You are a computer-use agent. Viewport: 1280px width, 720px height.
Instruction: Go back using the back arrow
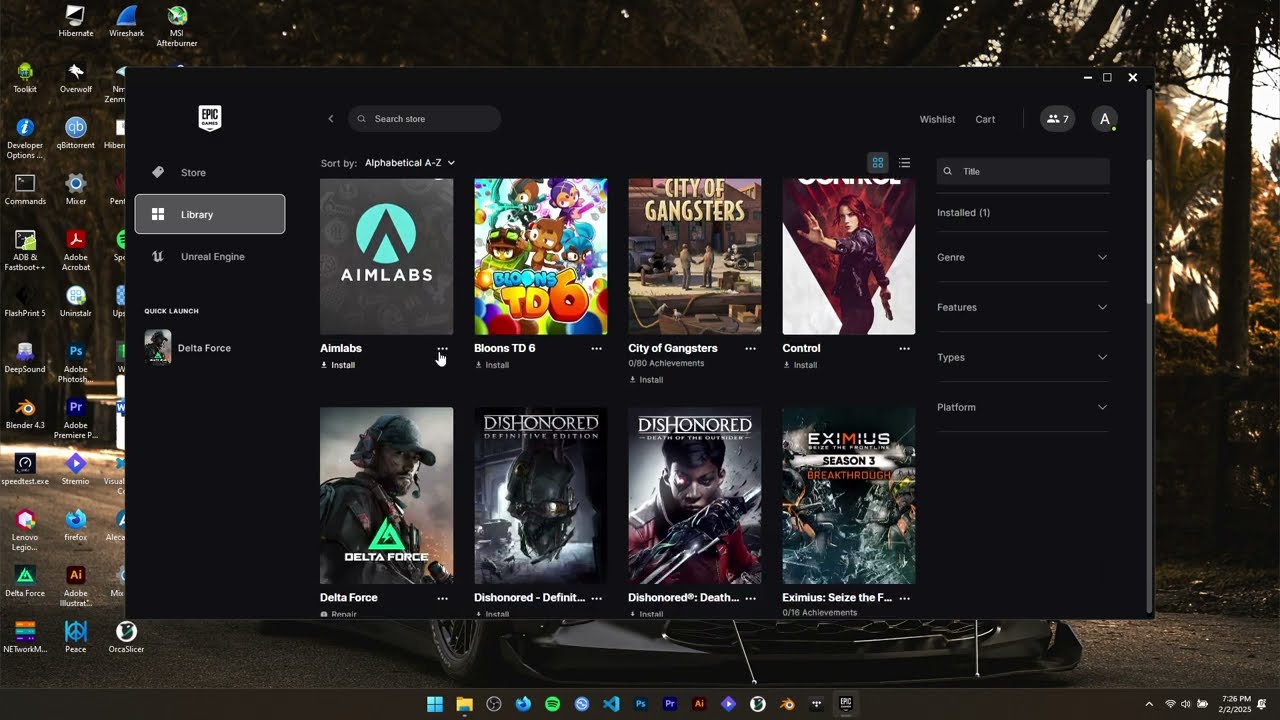(x=331, y=119)
